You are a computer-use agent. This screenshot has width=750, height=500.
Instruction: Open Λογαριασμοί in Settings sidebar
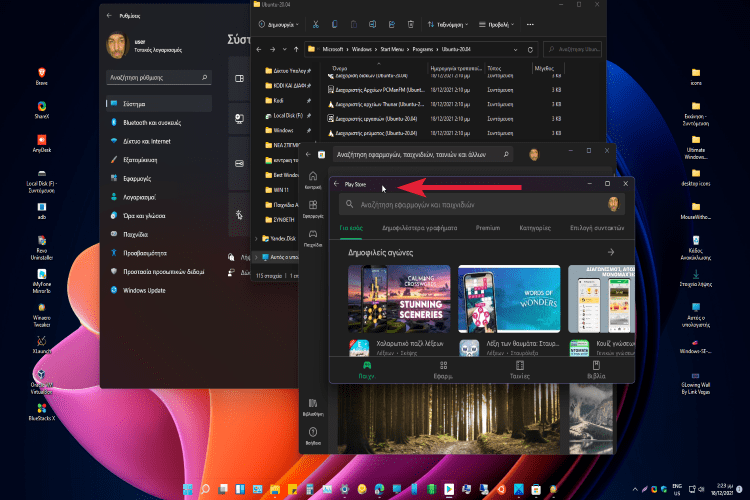(159, 197)
